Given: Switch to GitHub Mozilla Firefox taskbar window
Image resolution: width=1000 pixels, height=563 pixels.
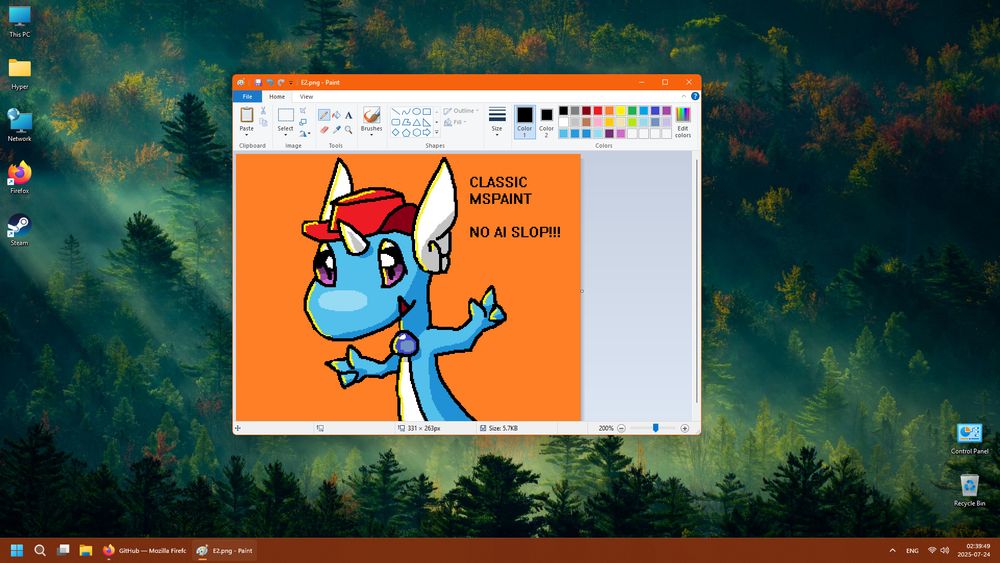Looking at the screenshot, I should 144,550.
